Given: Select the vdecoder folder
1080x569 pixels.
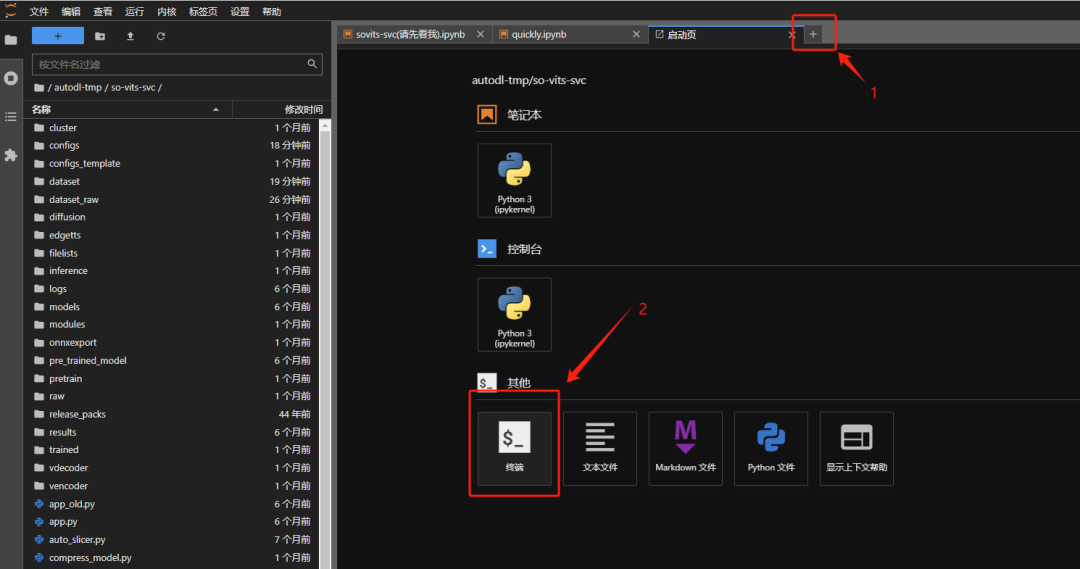Looking at the screenshot, I should pyautogui.click(x=172, y=468).
